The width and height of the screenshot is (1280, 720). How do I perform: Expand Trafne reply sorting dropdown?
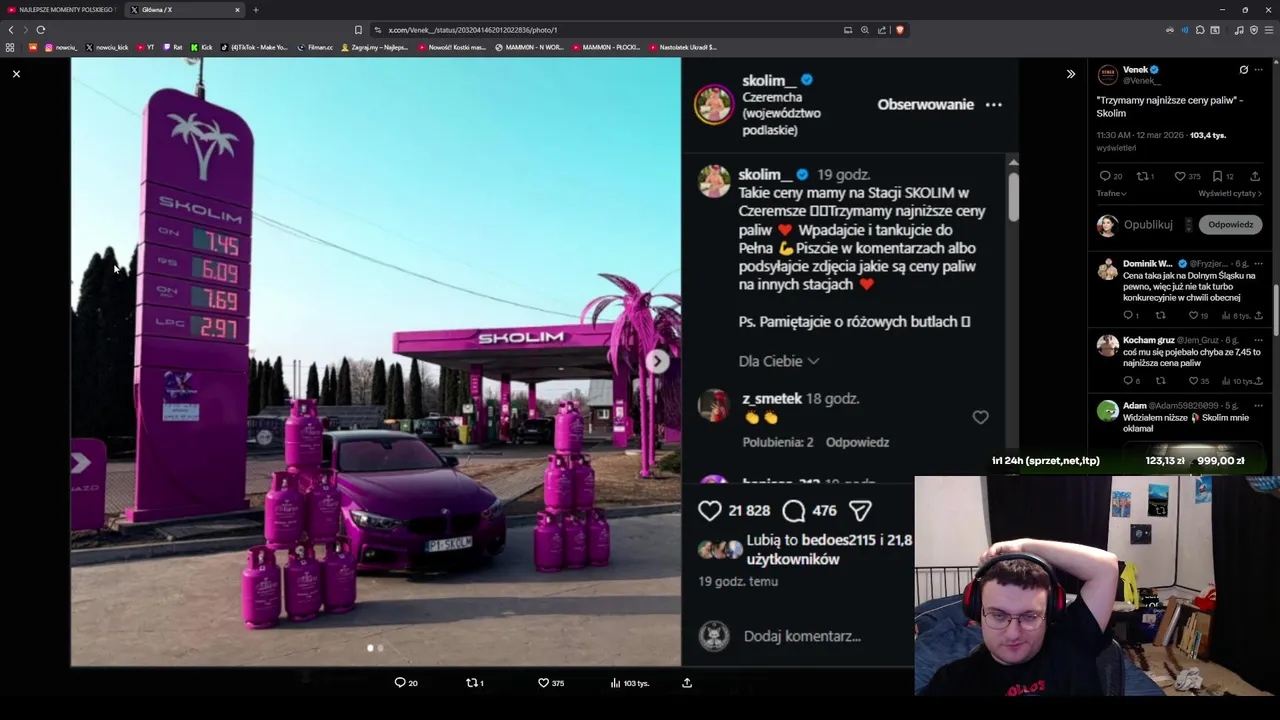(x=1112, y=193)
